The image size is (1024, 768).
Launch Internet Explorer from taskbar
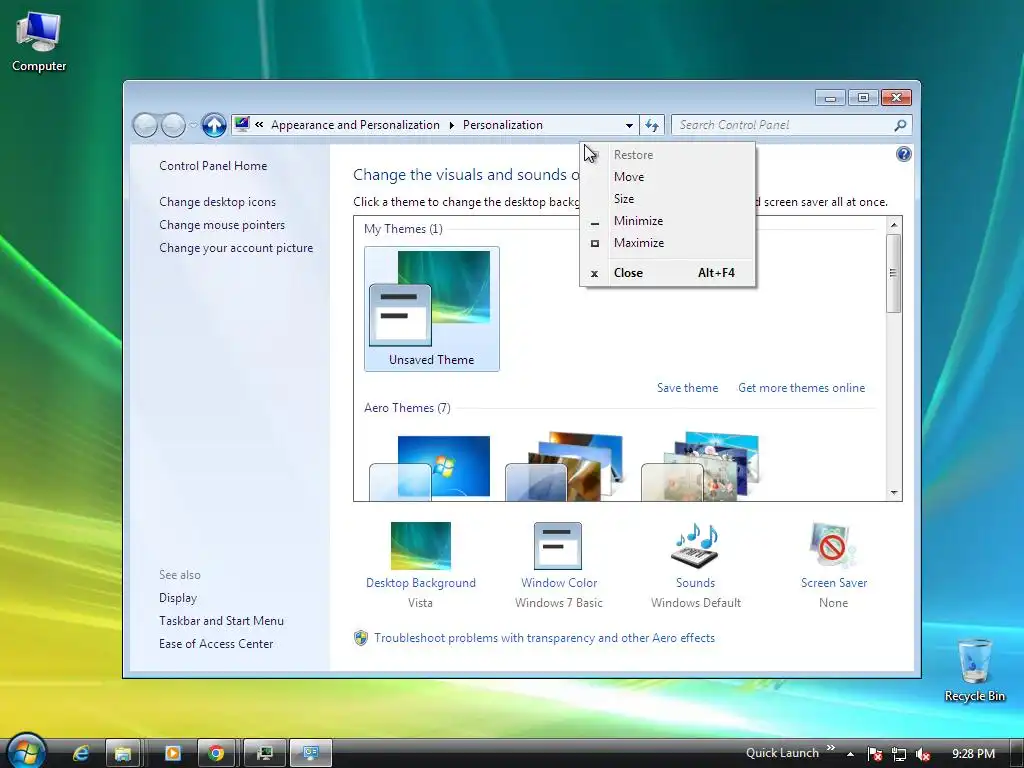[x=80, y=754]
